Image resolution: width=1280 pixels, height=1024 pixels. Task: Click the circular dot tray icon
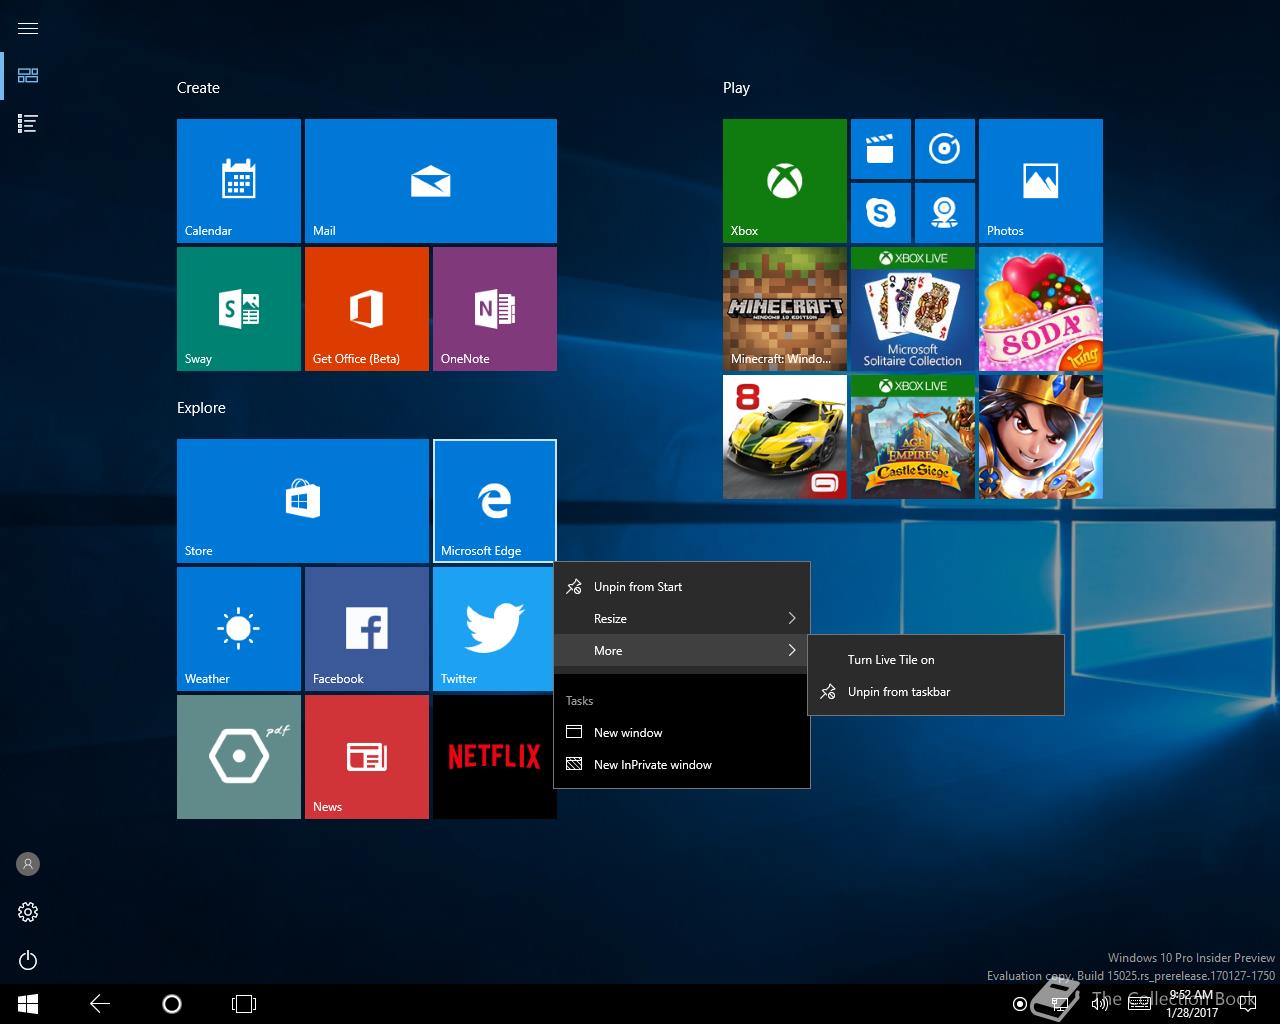click(1020, 1004)
